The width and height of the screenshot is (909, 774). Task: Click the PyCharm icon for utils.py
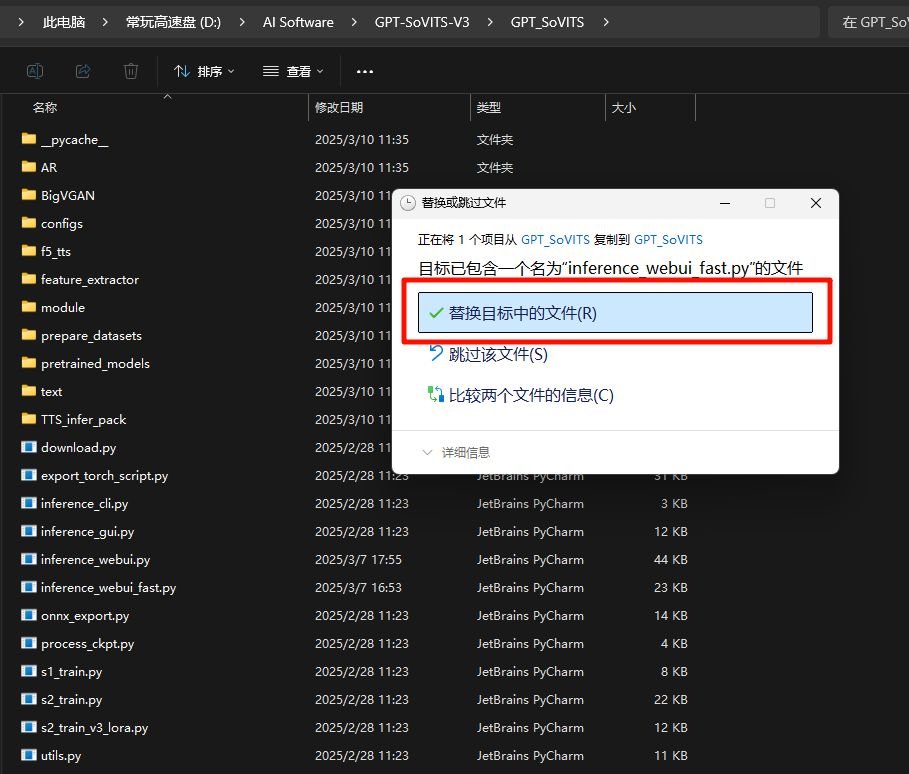point(27,755)
